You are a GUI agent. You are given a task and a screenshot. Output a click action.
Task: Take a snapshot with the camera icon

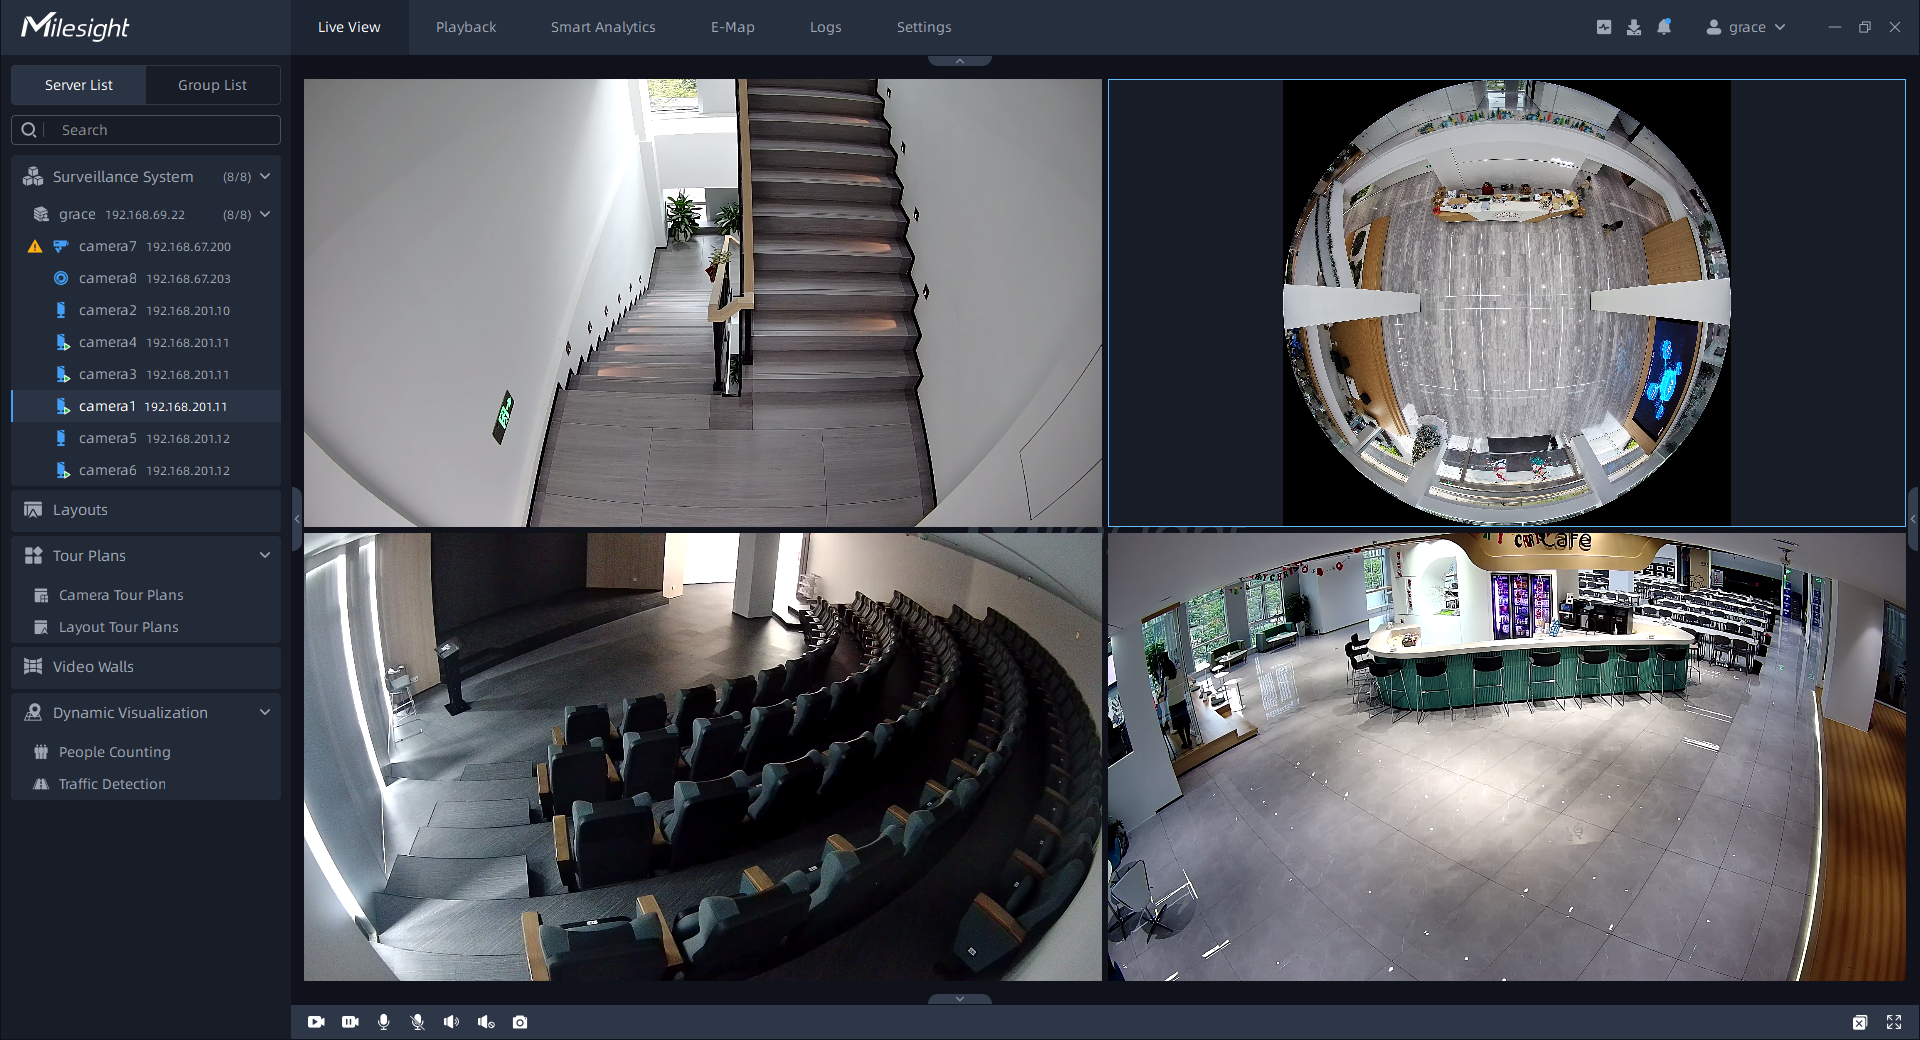(520, 1022)
